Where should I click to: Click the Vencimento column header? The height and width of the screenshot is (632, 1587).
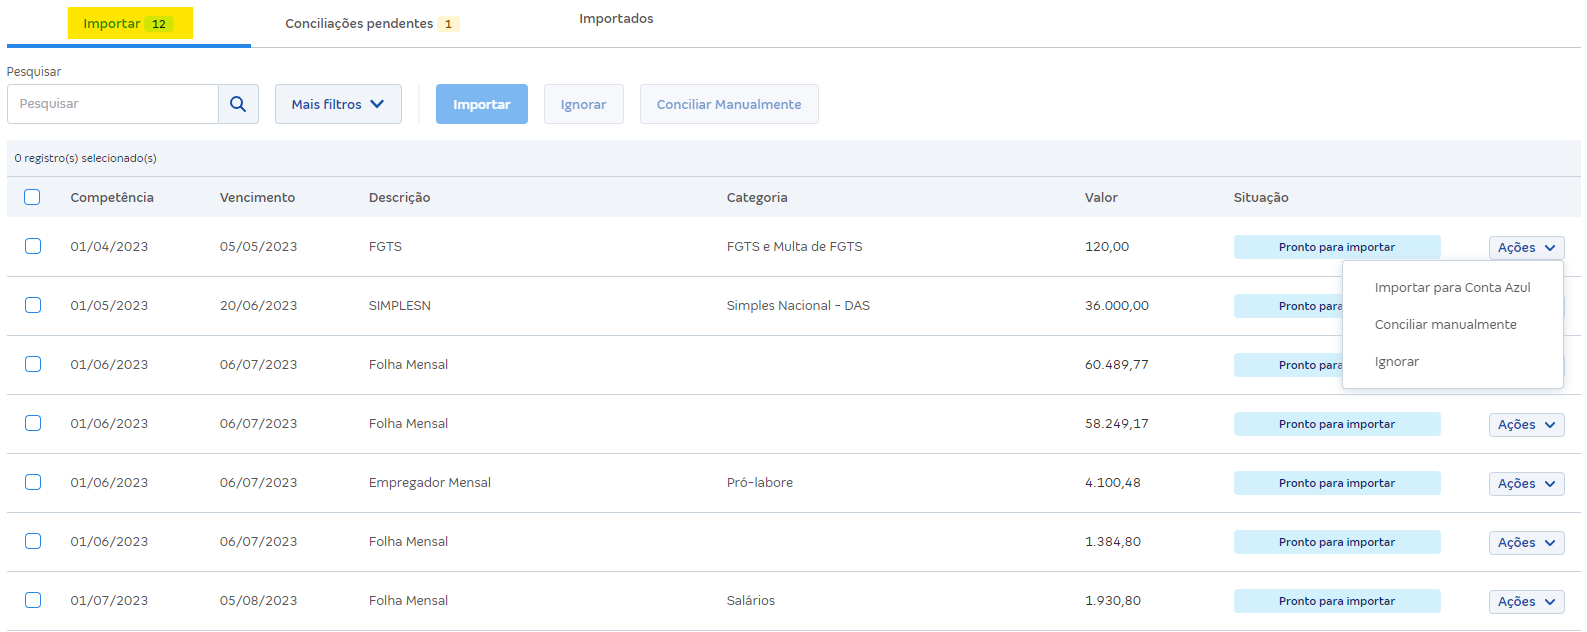tap(257, 197)
